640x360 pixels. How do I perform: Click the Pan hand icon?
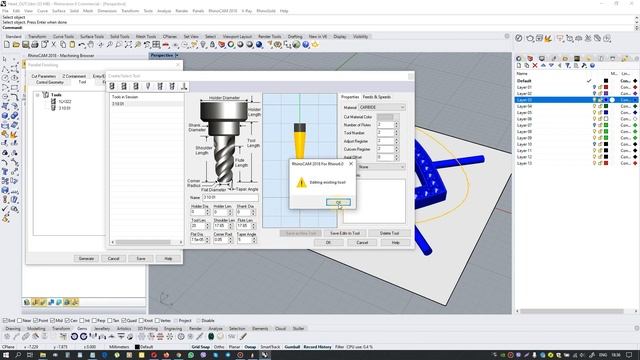point(91,44)
